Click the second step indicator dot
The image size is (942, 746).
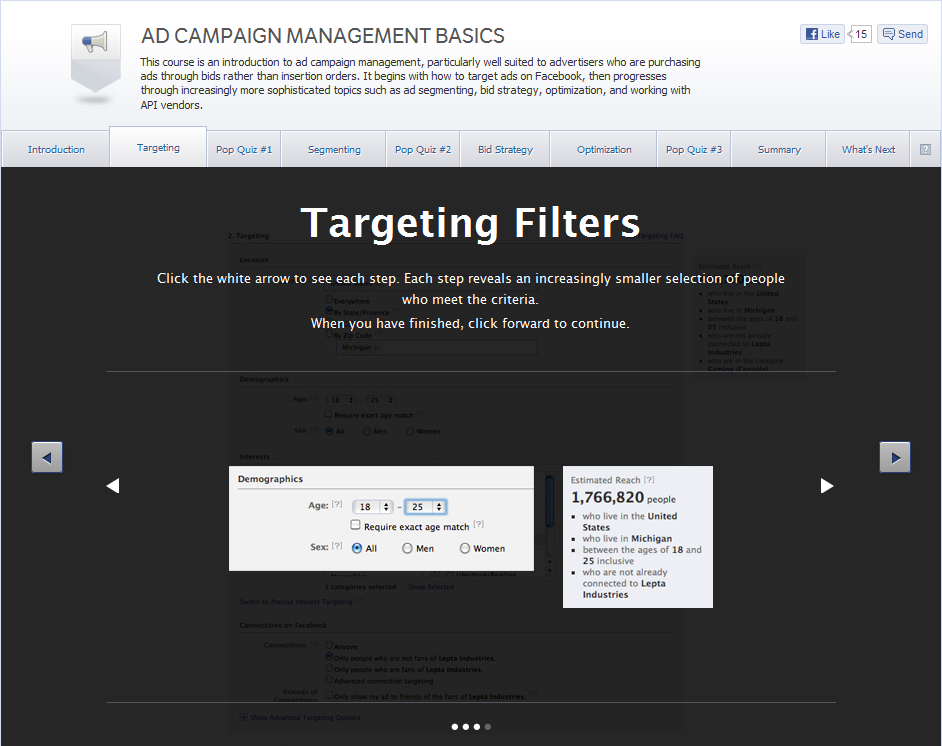(466, 727)
